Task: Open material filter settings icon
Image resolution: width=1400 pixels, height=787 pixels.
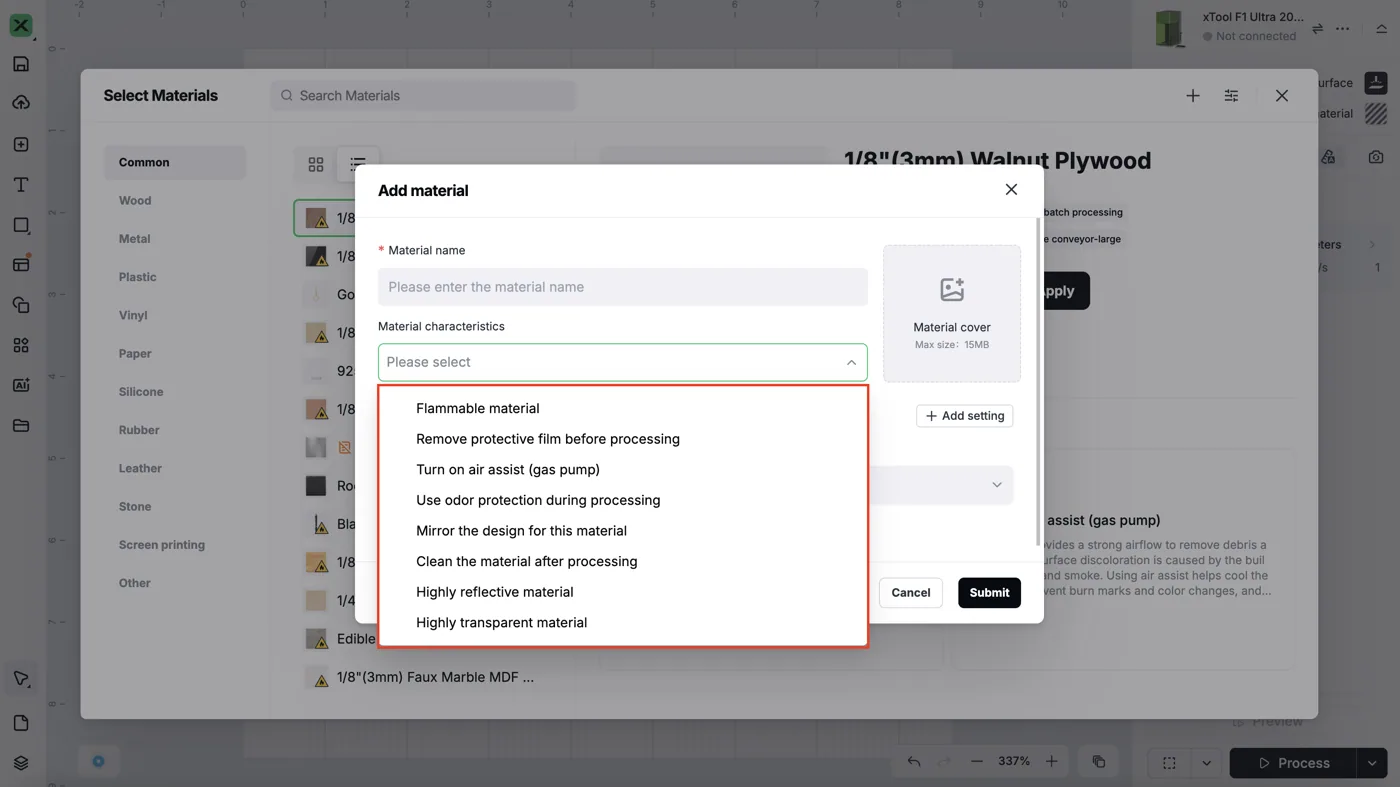Action: pos(1231,96)
